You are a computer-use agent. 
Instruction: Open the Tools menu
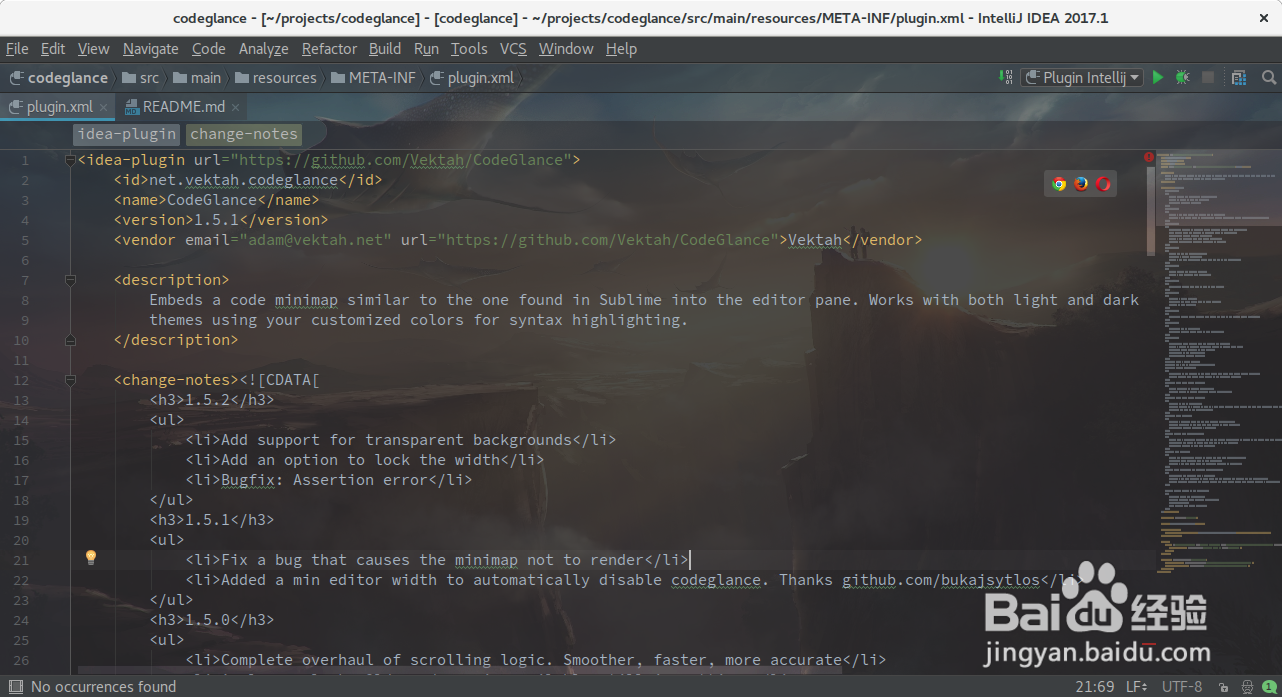469,48
